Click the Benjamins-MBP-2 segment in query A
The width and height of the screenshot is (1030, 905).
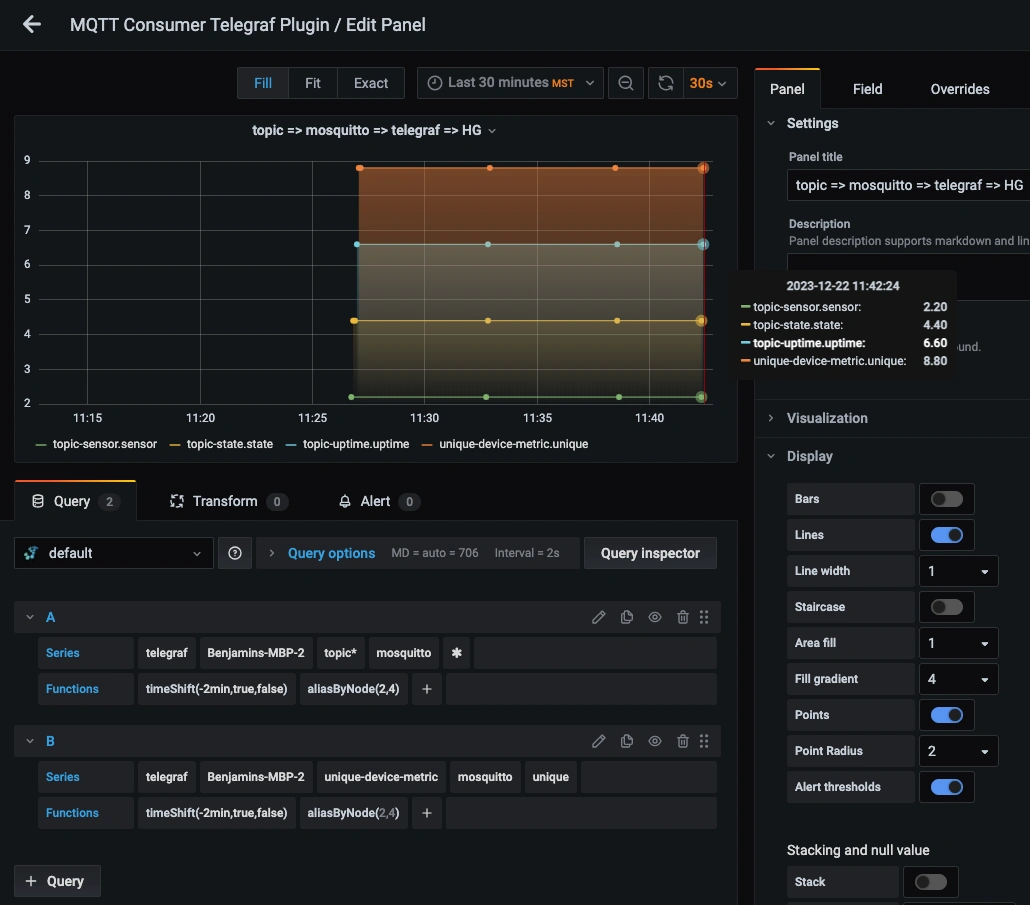pyautogui.click(x=256, y=653)
